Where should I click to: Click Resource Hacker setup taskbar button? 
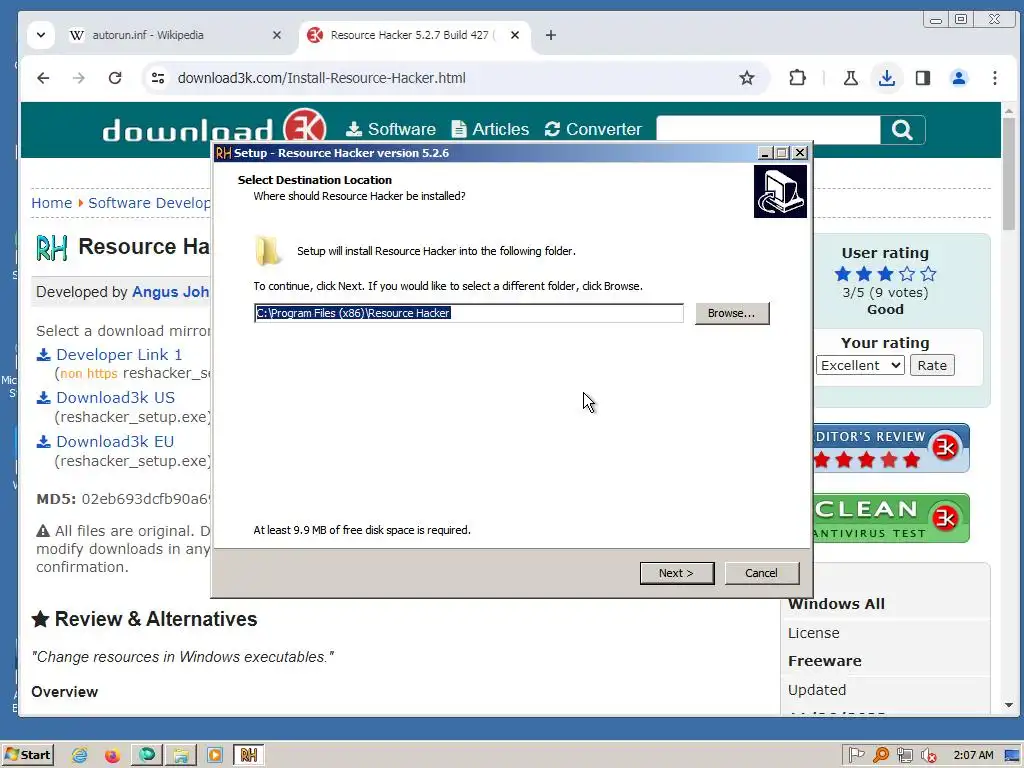point(249,755)
